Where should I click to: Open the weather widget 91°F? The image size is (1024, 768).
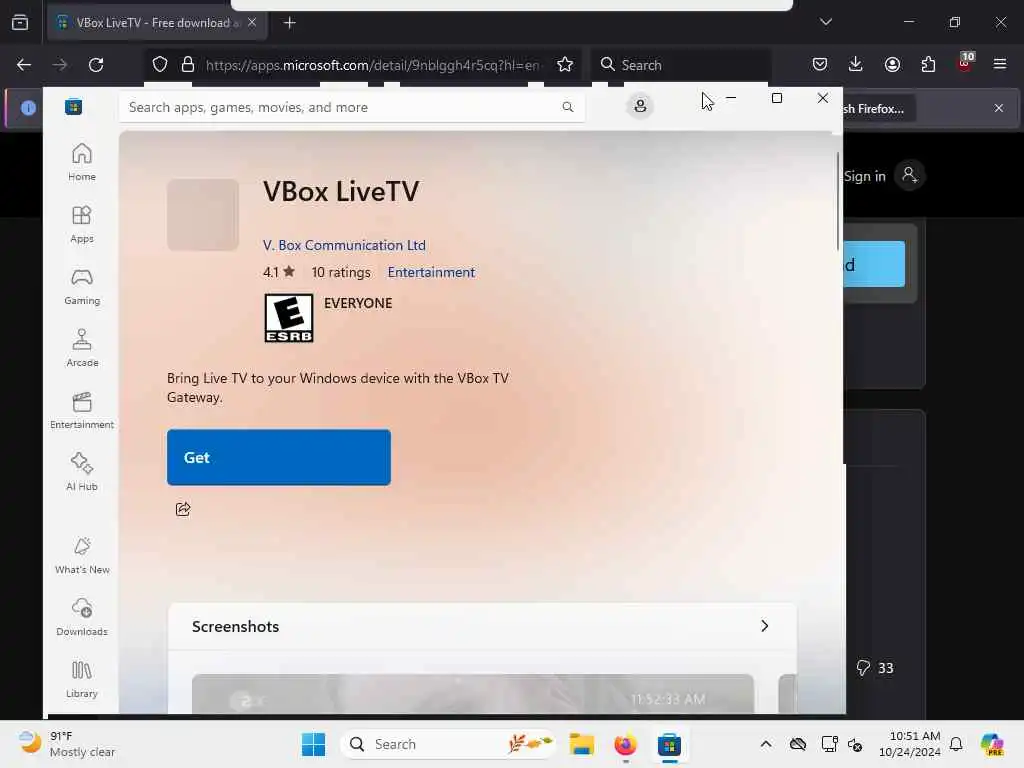coord(65,744)
